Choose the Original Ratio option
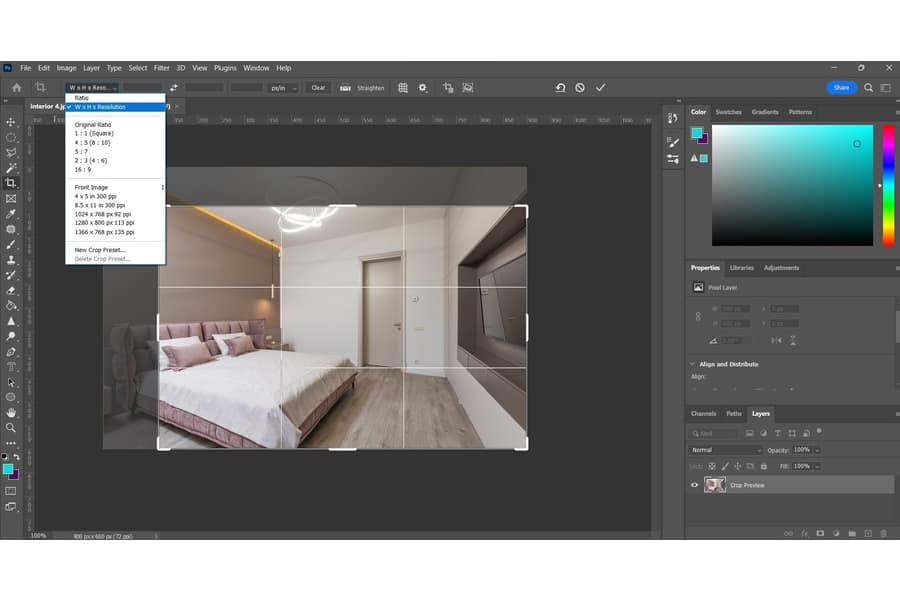This screenshot has width=900, height=600. coord(93,125)
